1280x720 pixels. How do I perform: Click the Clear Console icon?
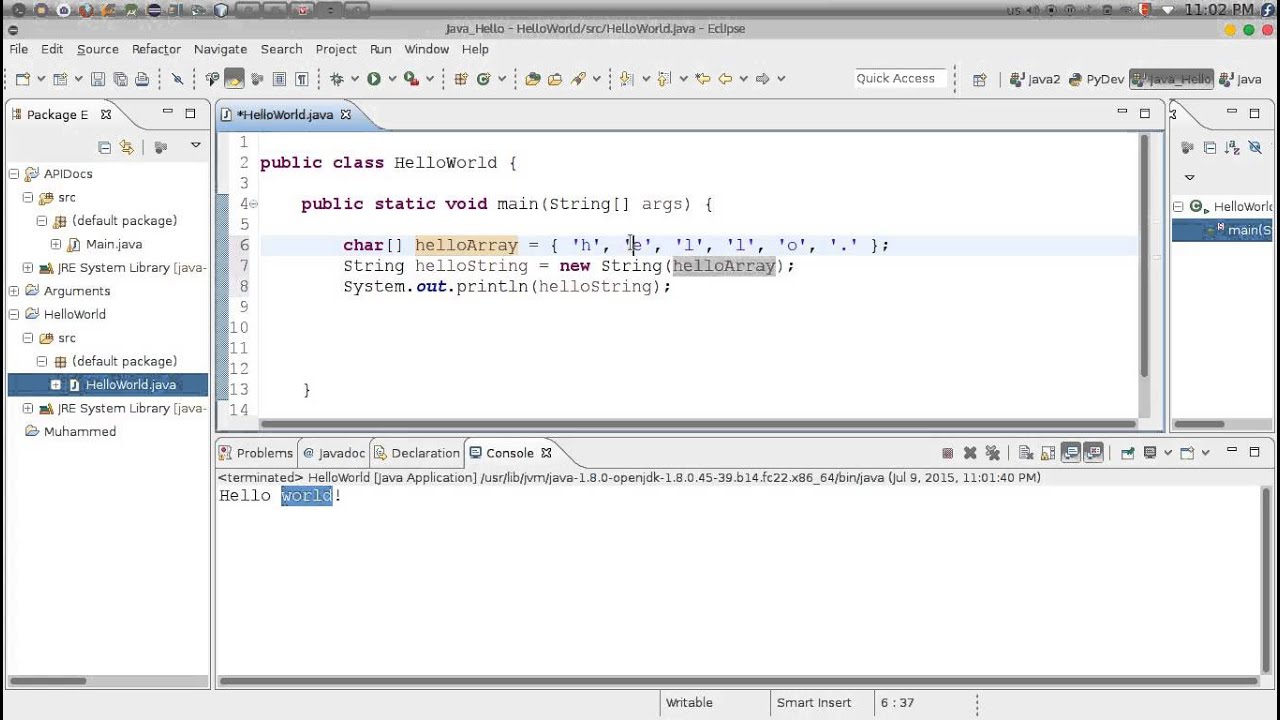click(x=1025, y=453)
